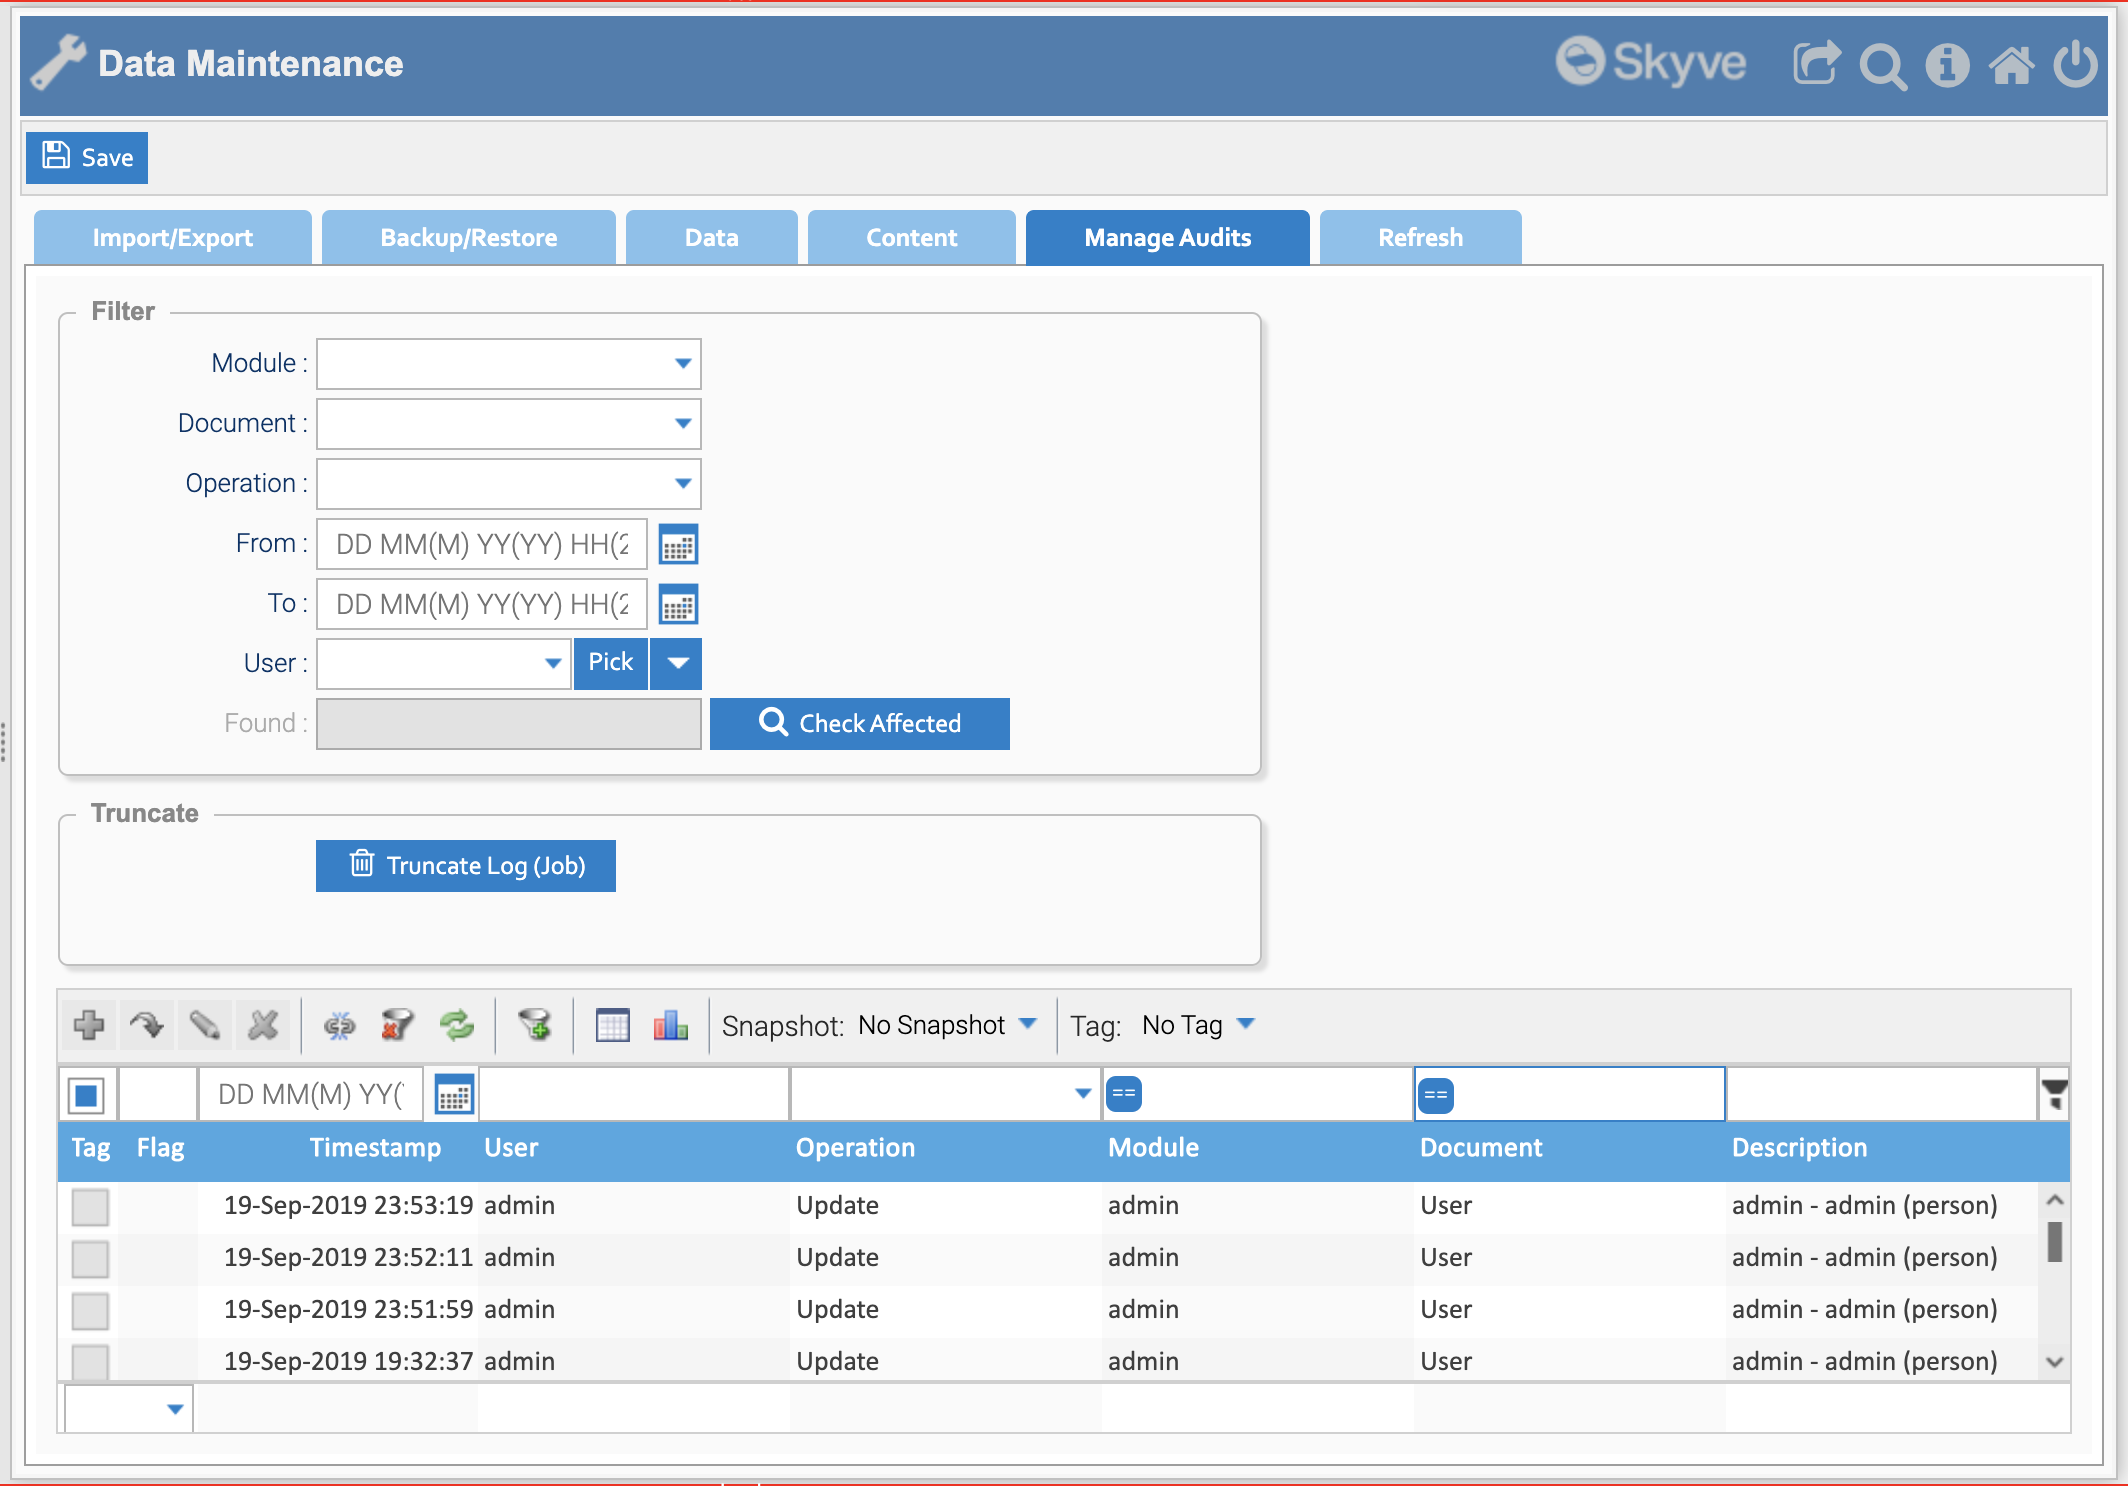Screen dimensions: 2128x1486
Task: Click the edit pencil icon in the grid toolbar
Action: 205,1025
